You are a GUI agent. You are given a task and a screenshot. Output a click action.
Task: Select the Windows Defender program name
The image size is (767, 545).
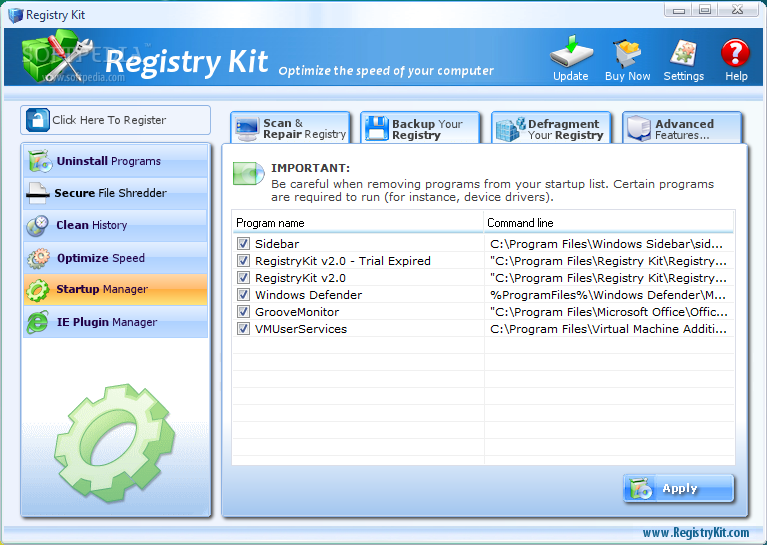[309, 295]
